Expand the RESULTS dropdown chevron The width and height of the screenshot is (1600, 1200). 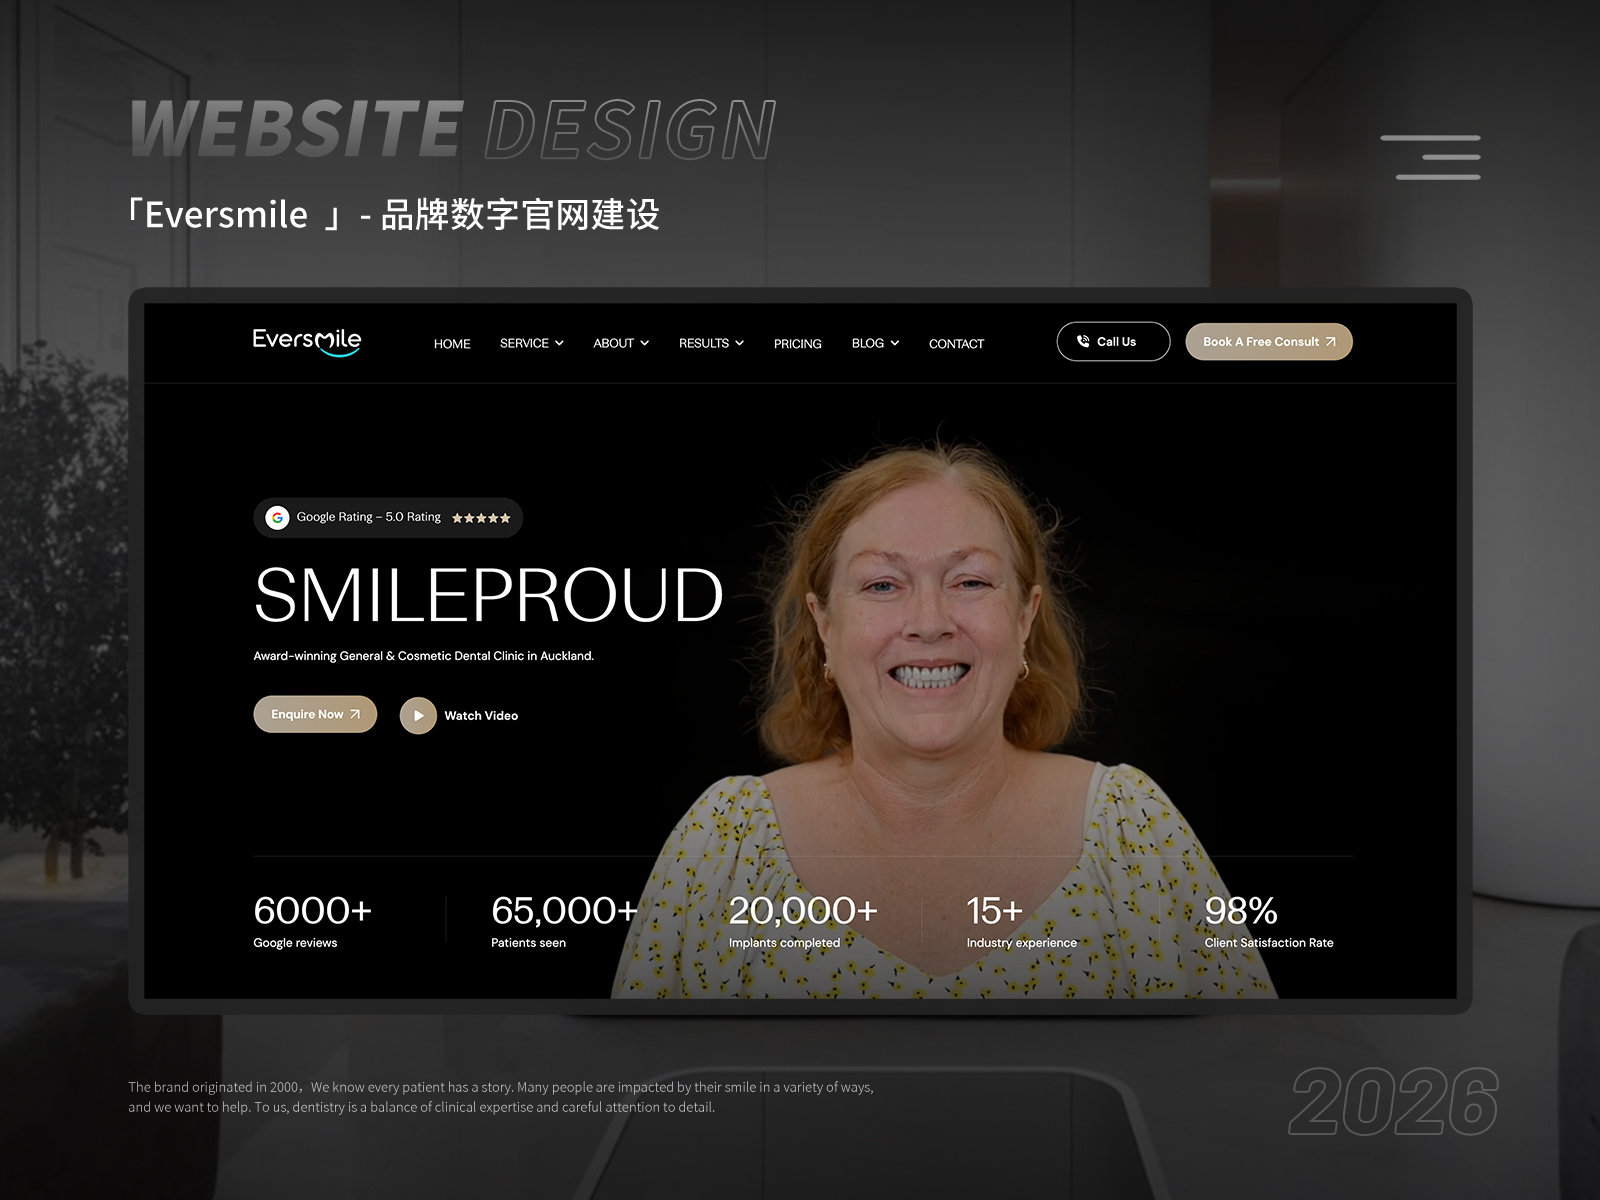[x=740, y=343]
